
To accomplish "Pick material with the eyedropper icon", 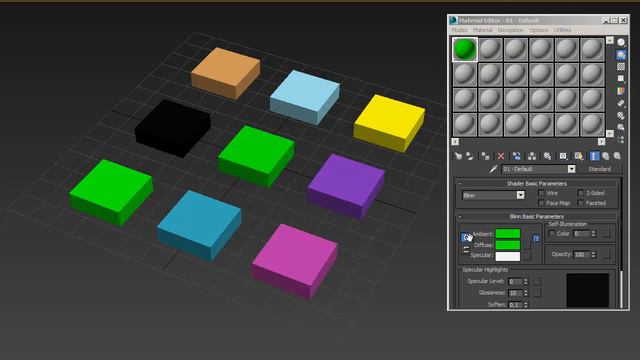I will [493, 169].
